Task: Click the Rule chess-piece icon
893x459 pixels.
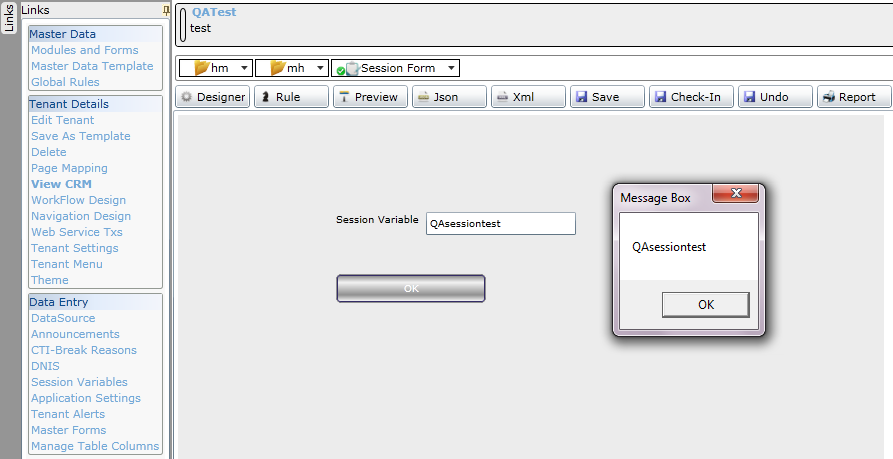Action: pos(265,97)
